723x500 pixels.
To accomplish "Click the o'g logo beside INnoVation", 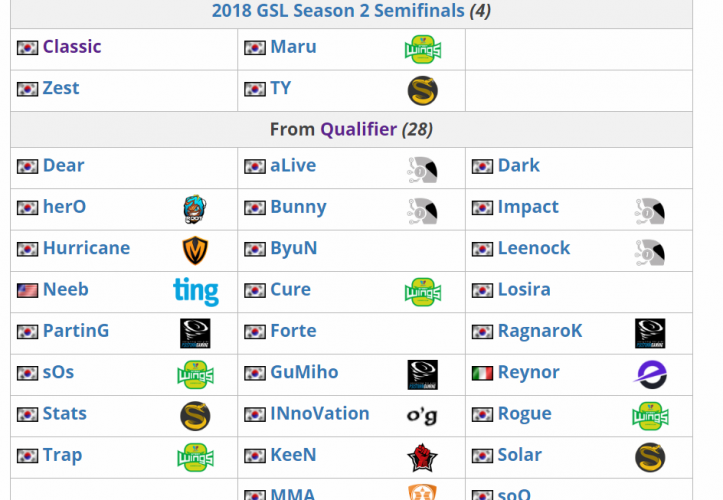I will point(423,415).
